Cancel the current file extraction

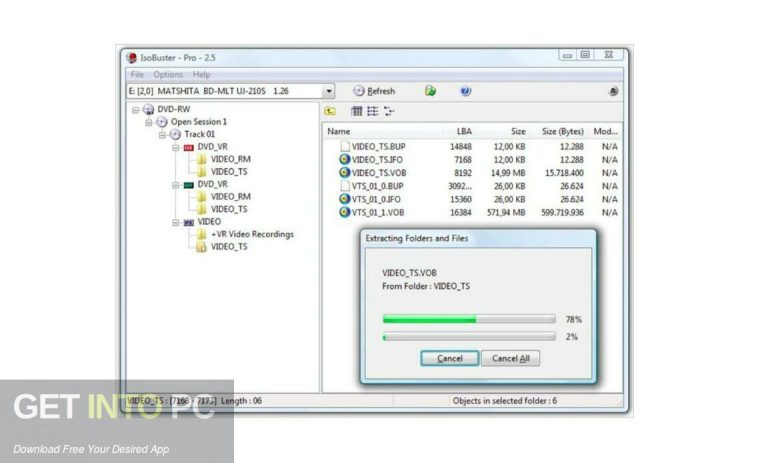(x=450, y=359)
